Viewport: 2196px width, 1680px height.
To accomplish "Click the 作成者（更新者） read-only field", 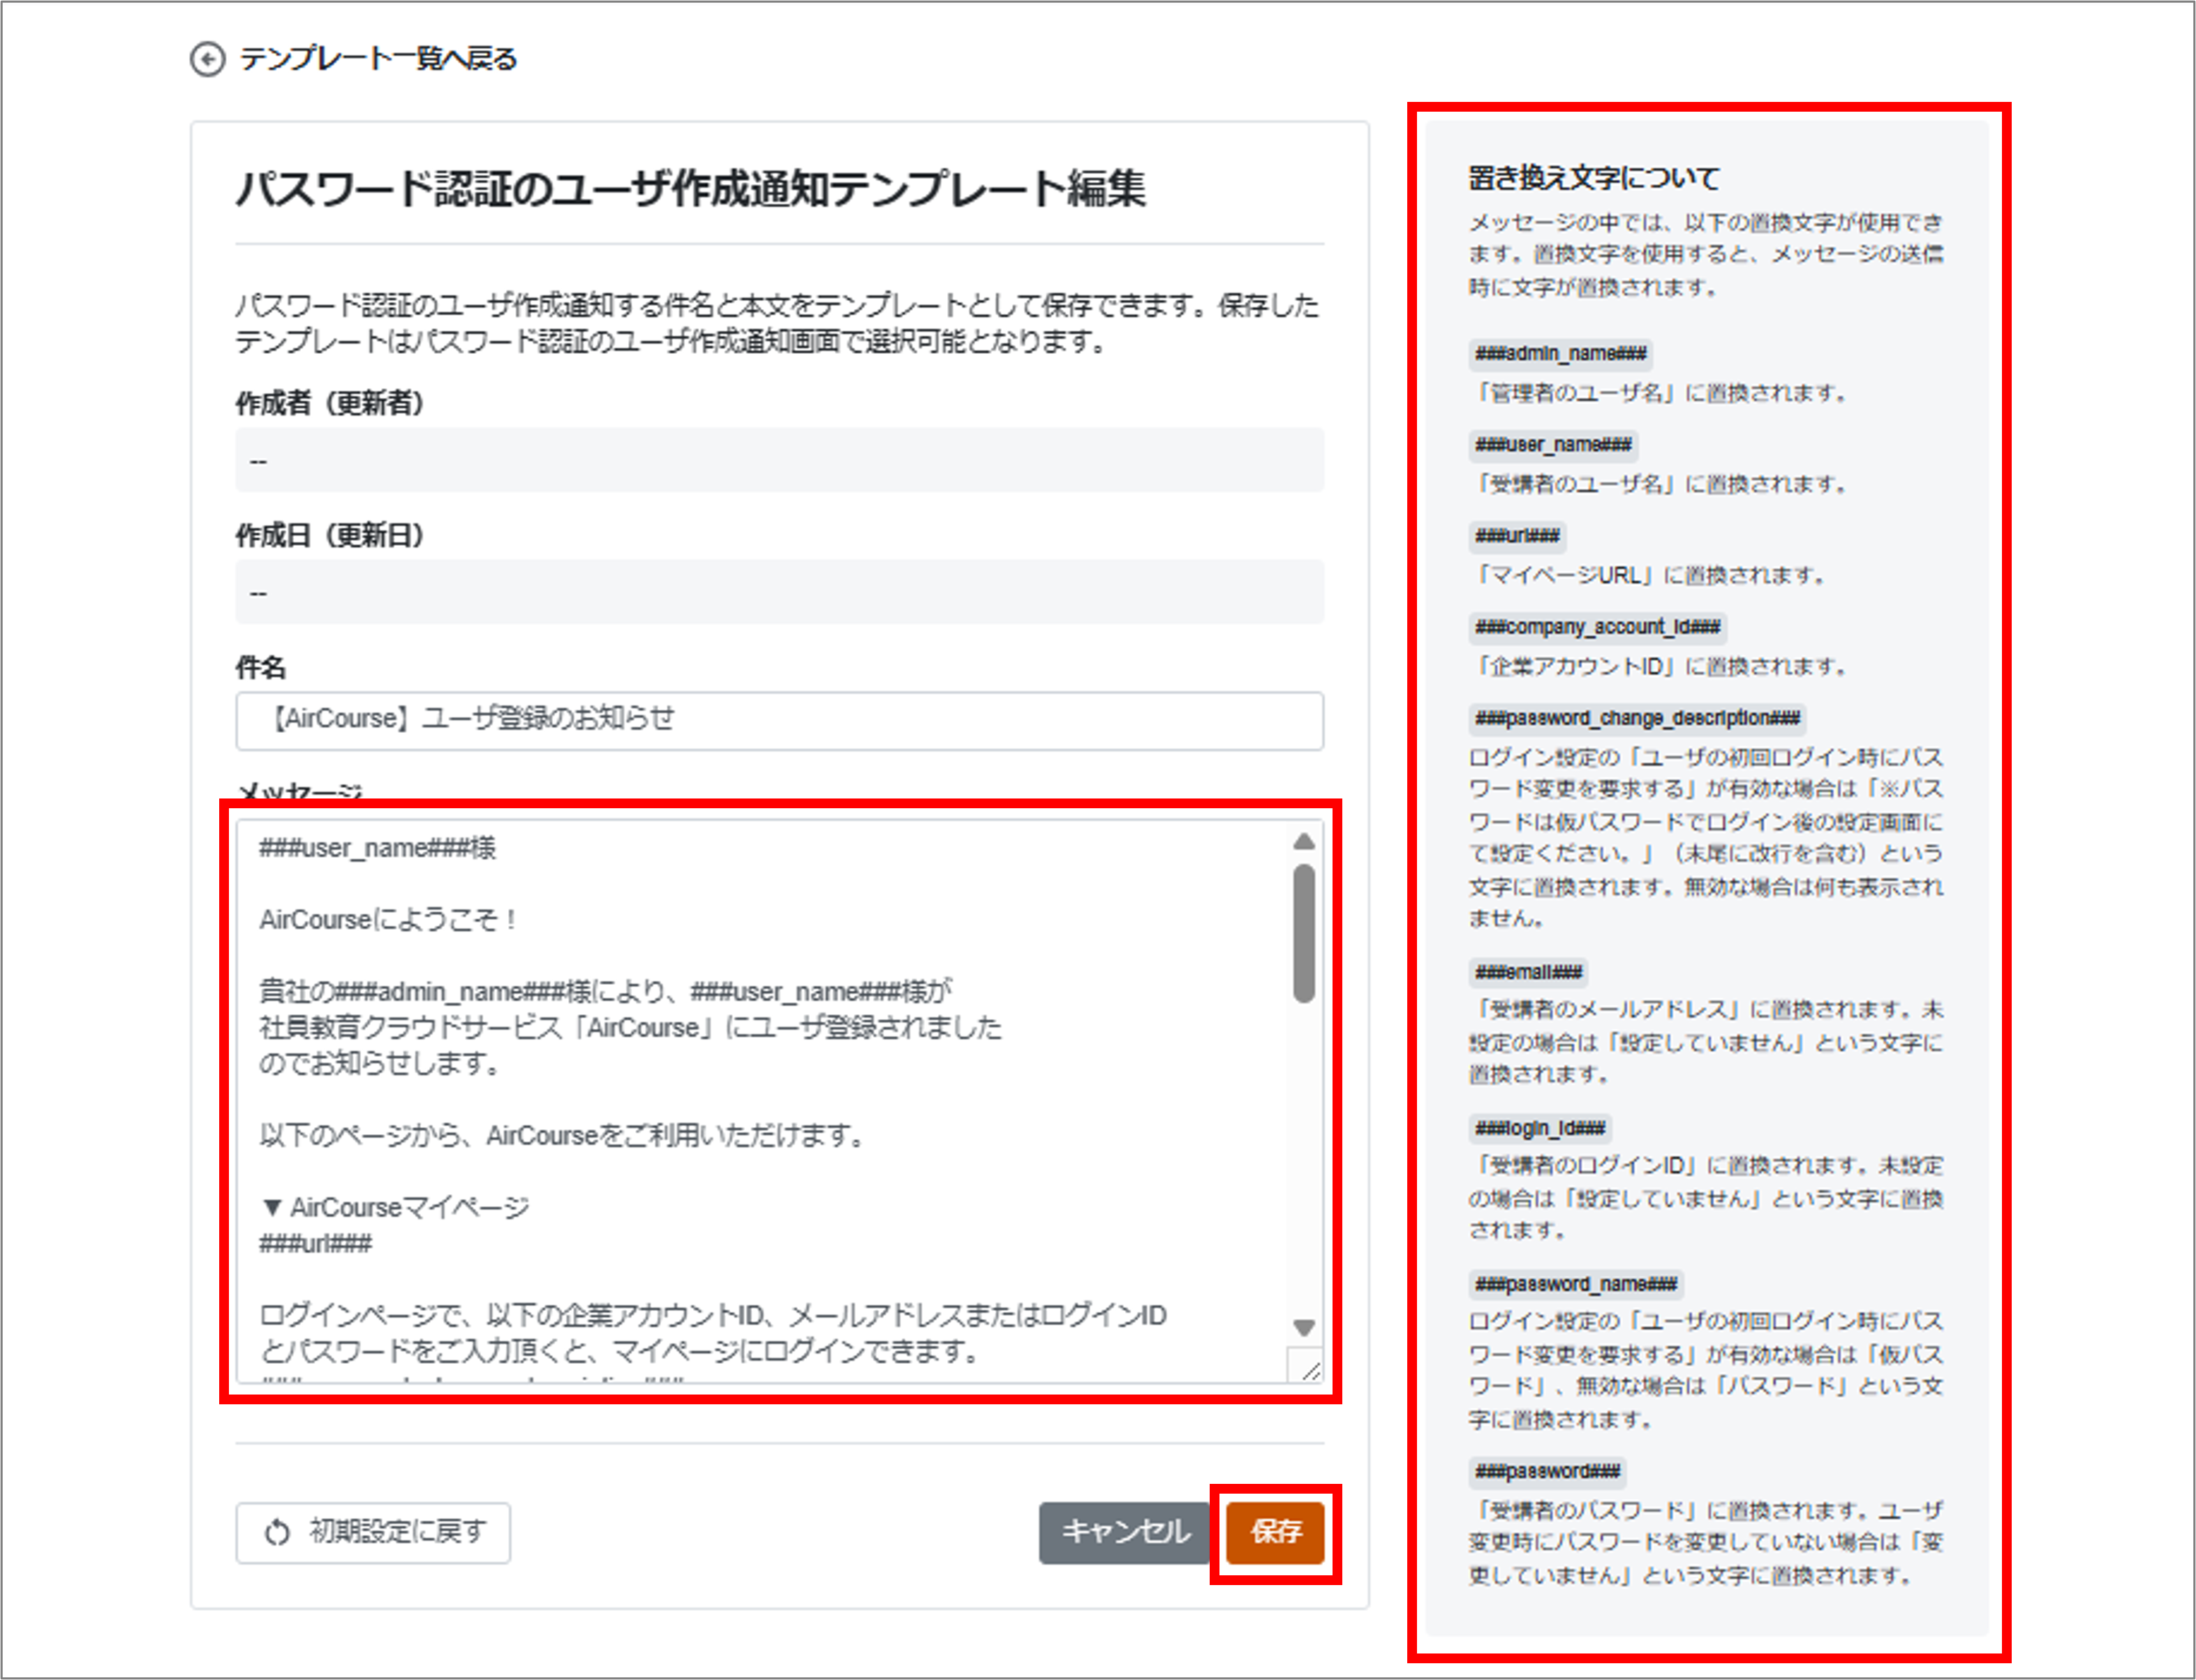I will (779, 460).
